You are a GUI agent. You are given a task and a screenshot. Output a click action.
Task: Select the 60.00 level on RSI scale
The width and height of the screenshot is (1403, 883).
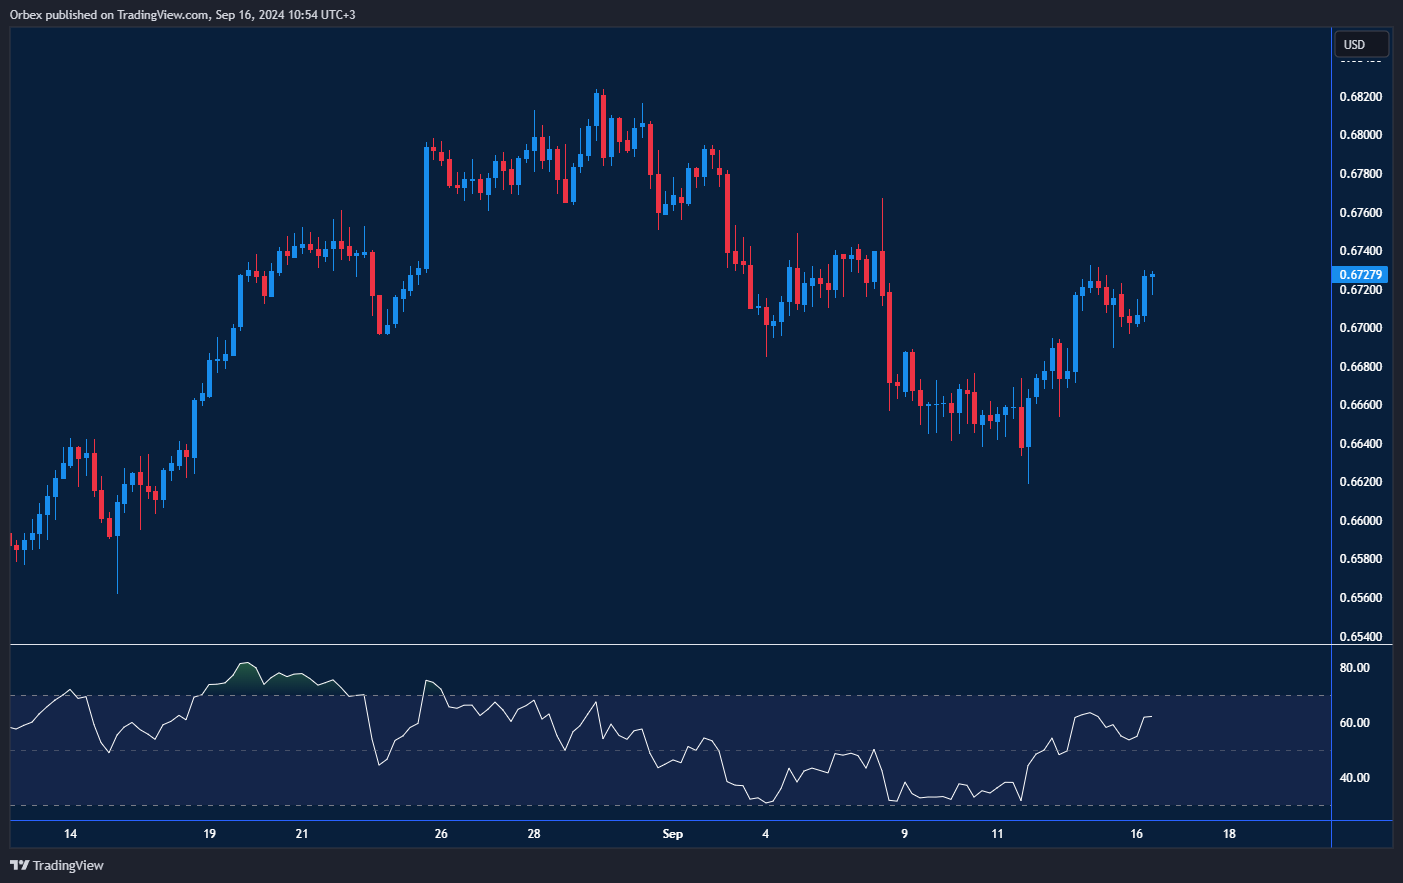(x=1354, y=723)
